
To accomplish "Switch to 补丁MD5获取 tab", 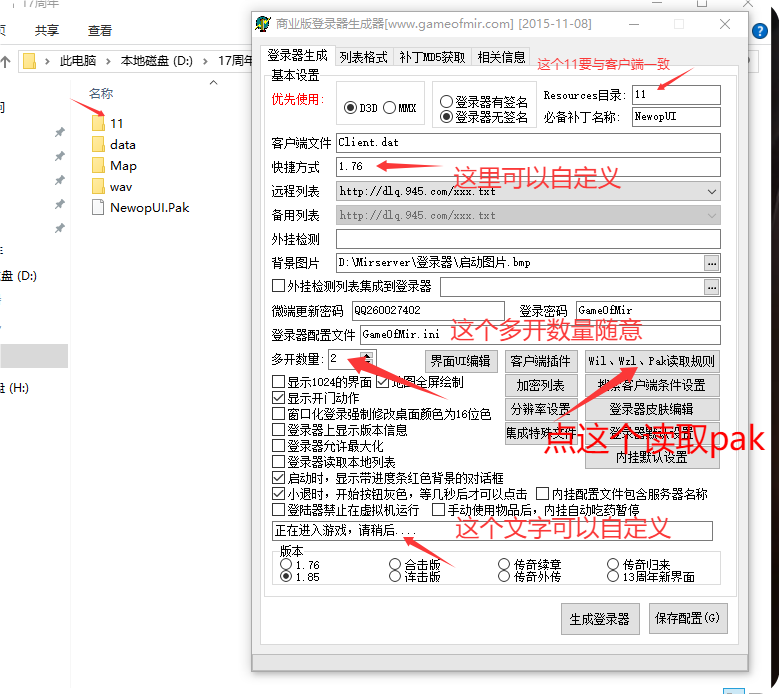I will click(x=432, y=57).
